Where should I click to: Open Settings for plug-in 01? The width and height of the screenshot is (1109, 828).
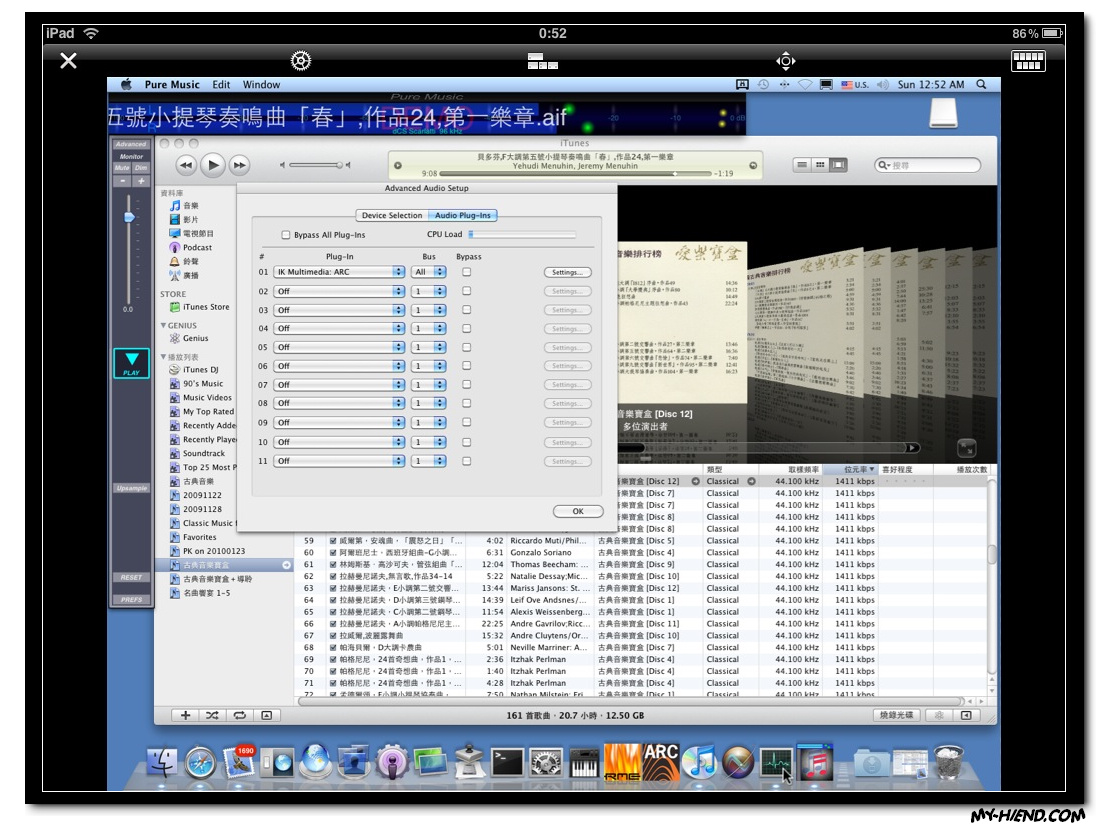coord(567,272)
